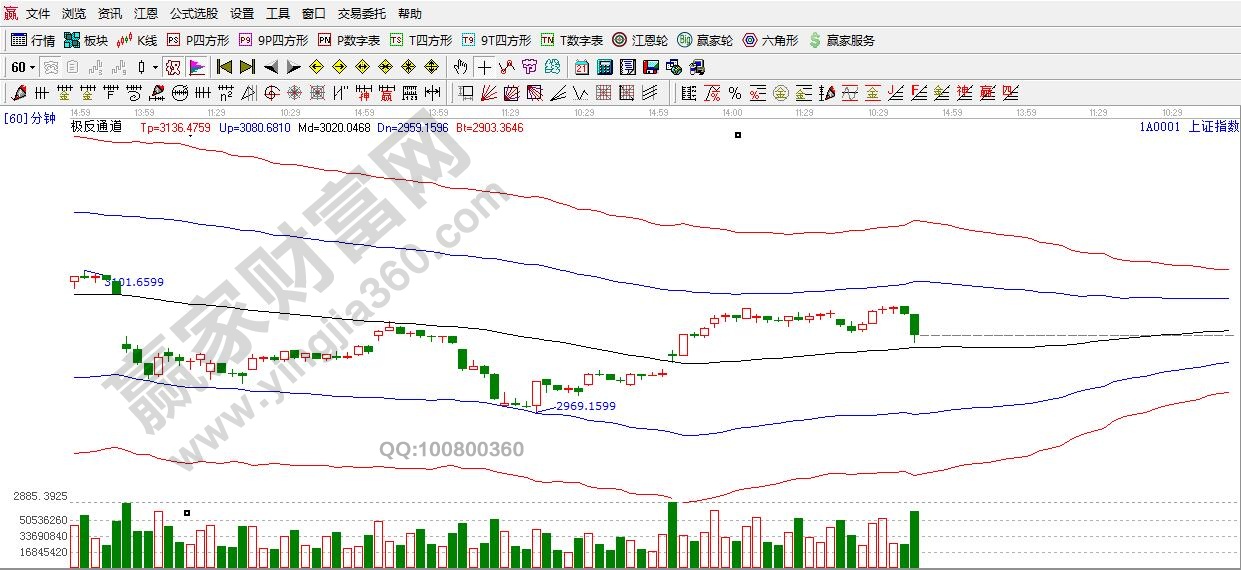Image resolution: width=1241 pixels, height=570 pixels.
Task: Open the 公式选股 menu
Action: point(193,14)
